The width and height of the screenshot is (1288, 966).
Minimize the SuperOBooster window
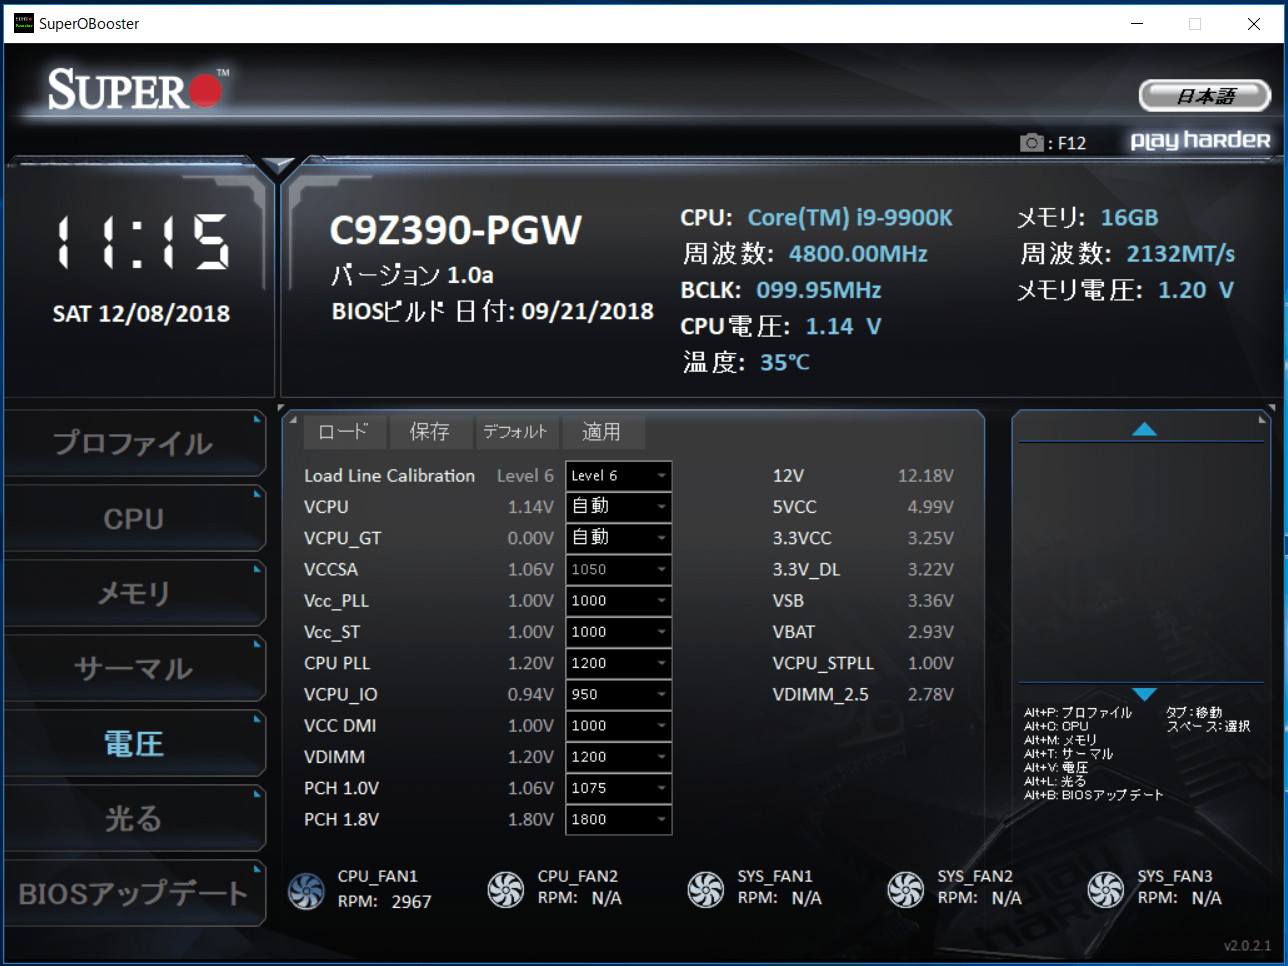(1137, 23)
